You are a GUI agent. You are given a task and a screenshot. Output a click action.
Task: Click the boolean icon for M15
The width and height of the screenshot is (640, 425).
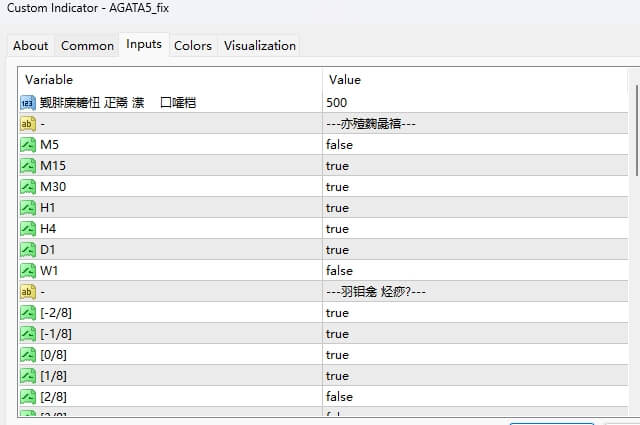coord(28,166)
